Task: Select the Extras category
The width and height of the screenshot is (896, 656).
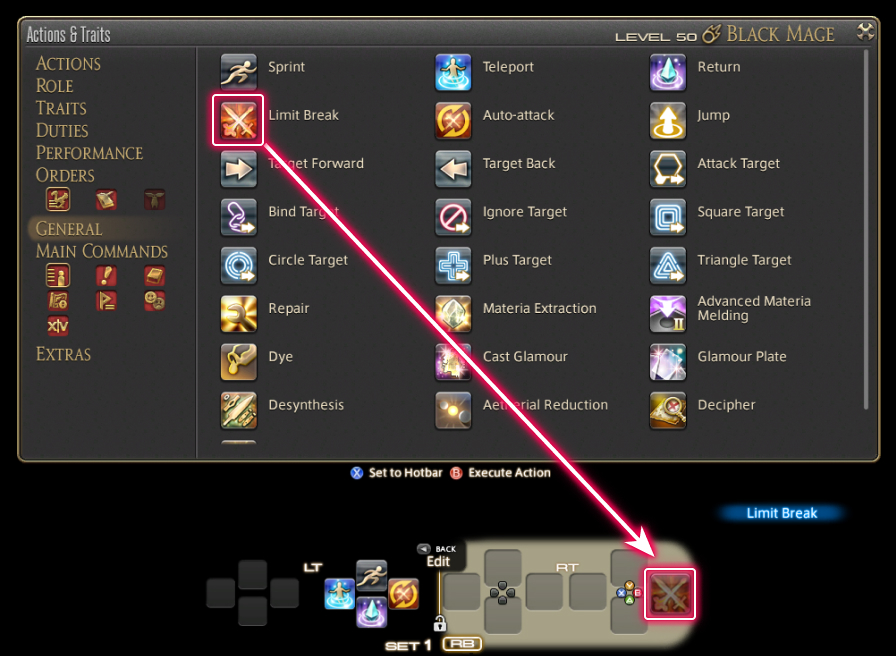Action: (63, 354)
